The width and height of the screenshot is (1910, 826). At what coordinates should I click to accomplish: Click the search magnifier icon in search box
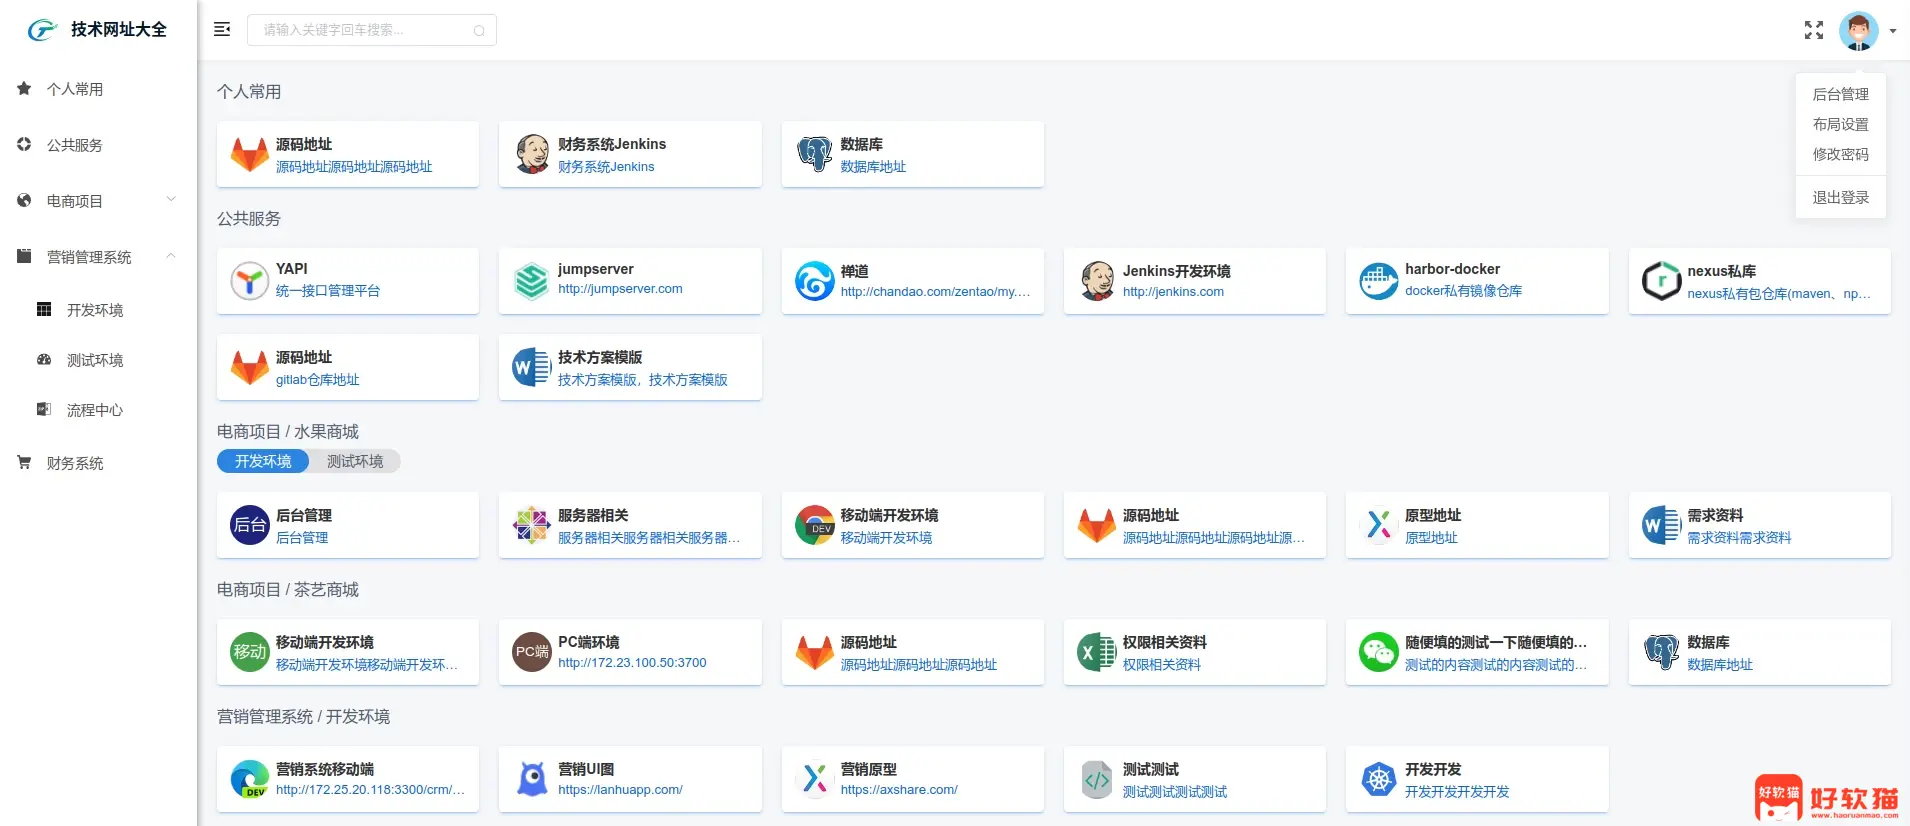click(479, 31)
